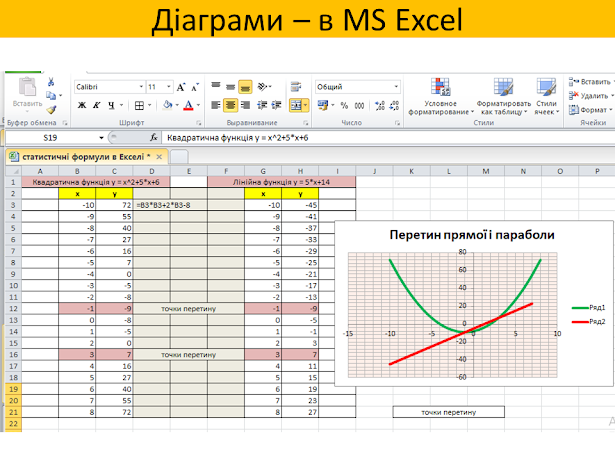Click the blank new tab button

tap(179, 157)
